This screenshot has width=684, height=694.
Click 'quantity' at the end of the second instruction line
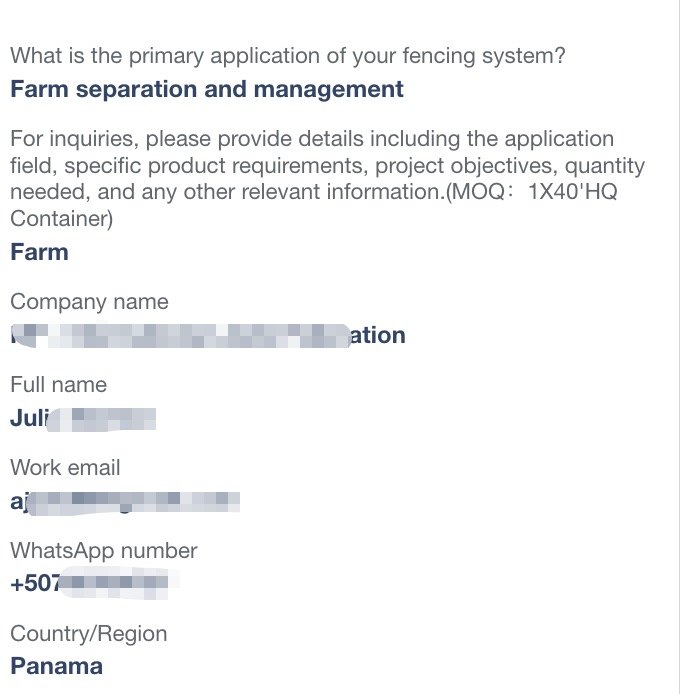605,166
